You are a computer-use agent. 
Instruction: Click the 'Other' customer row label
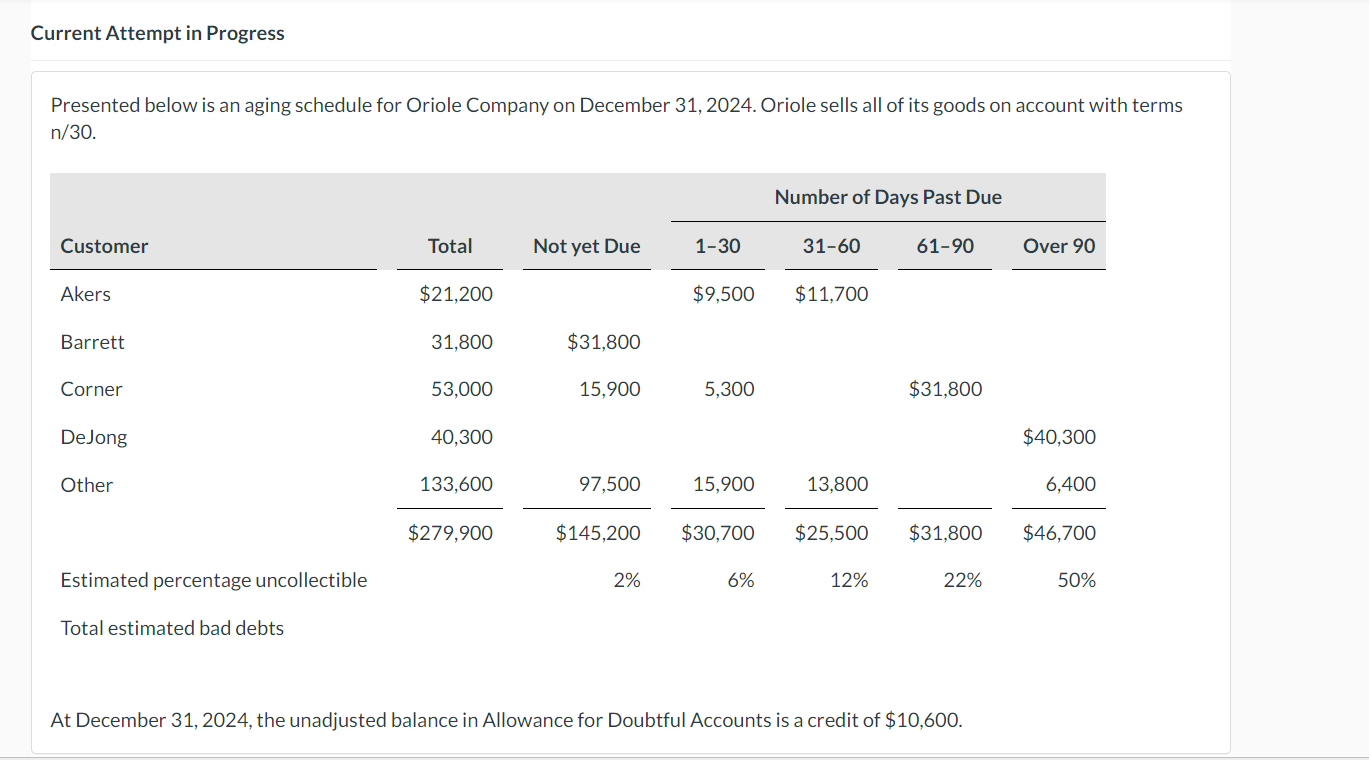pyautogui.click(x=87, y=485)
